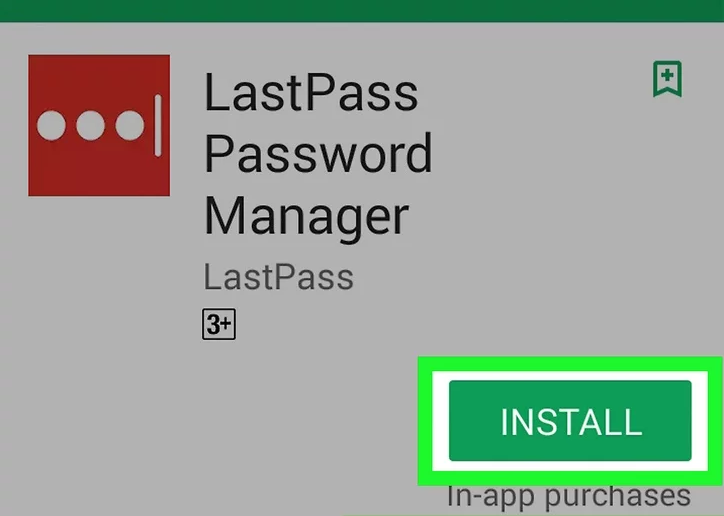This screenshot has height=516, width=724.
Task: Click the word Manager in the title
Action: point(307,217)
